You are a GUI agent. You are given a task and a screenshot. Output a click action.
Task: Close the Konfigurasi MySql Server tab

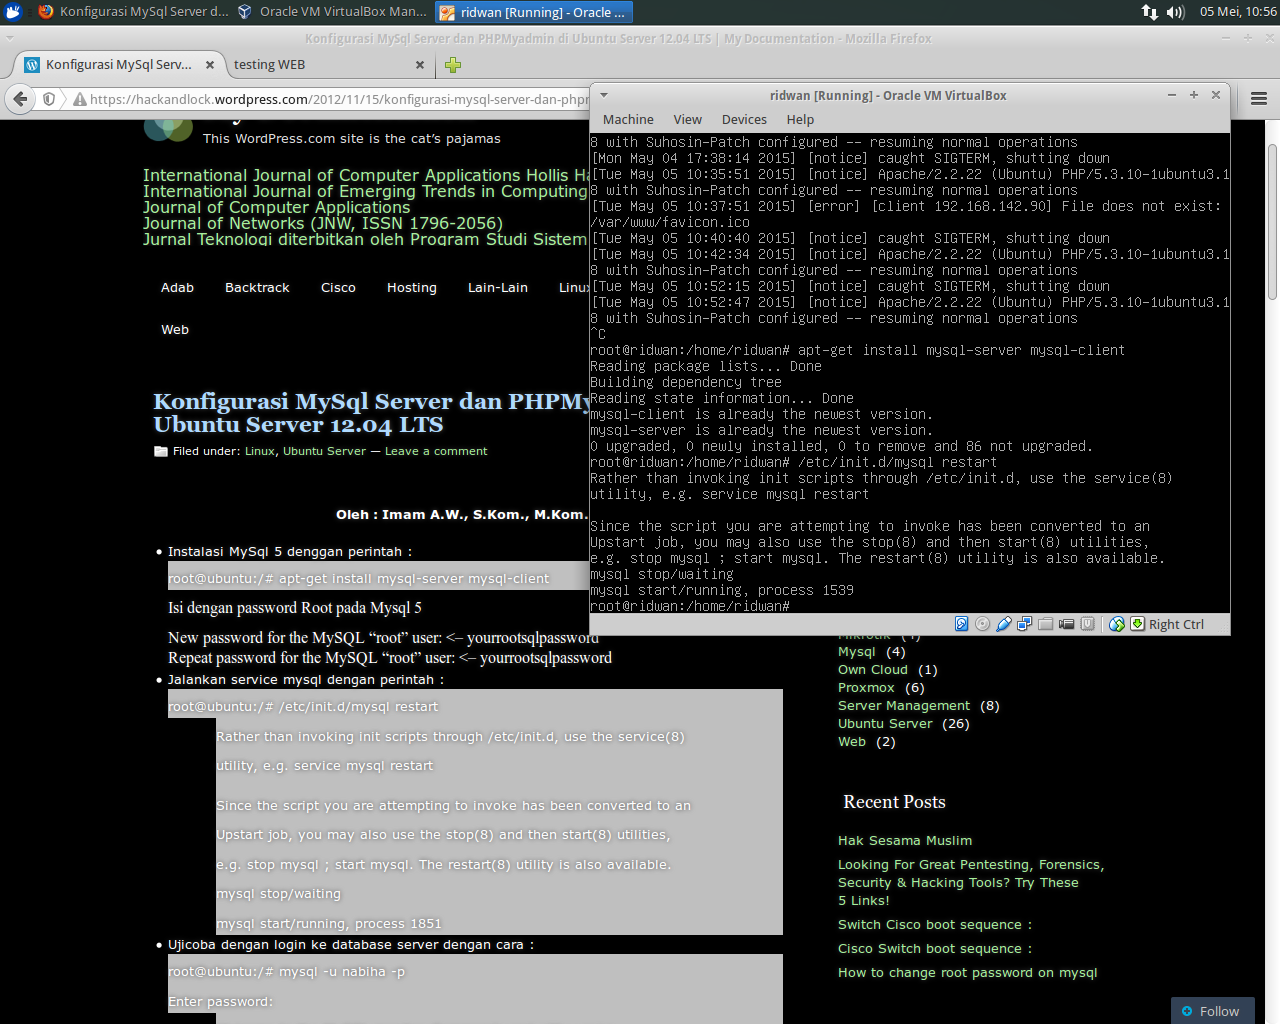[210, 65]
